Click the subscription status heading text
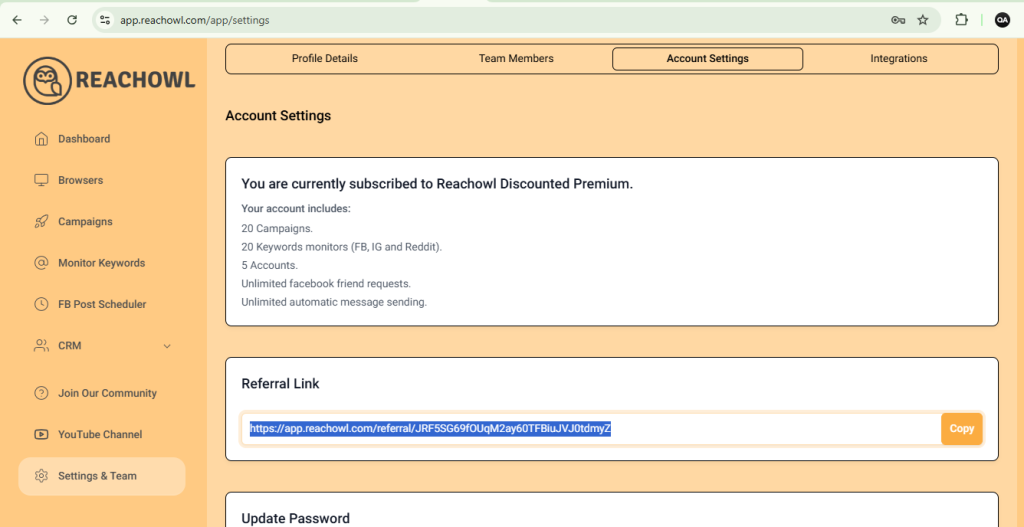 coord(437,184)
